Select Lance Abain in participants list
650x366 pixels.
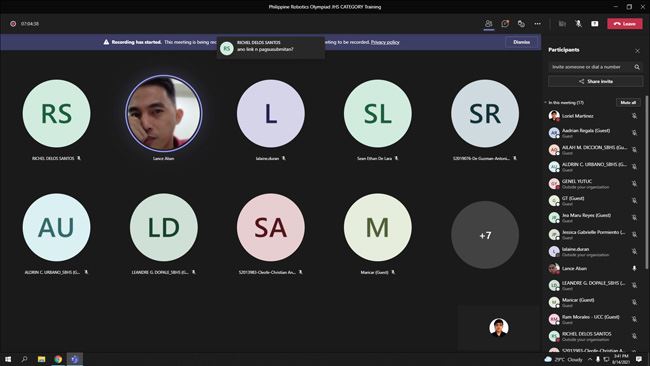[594, 269]
